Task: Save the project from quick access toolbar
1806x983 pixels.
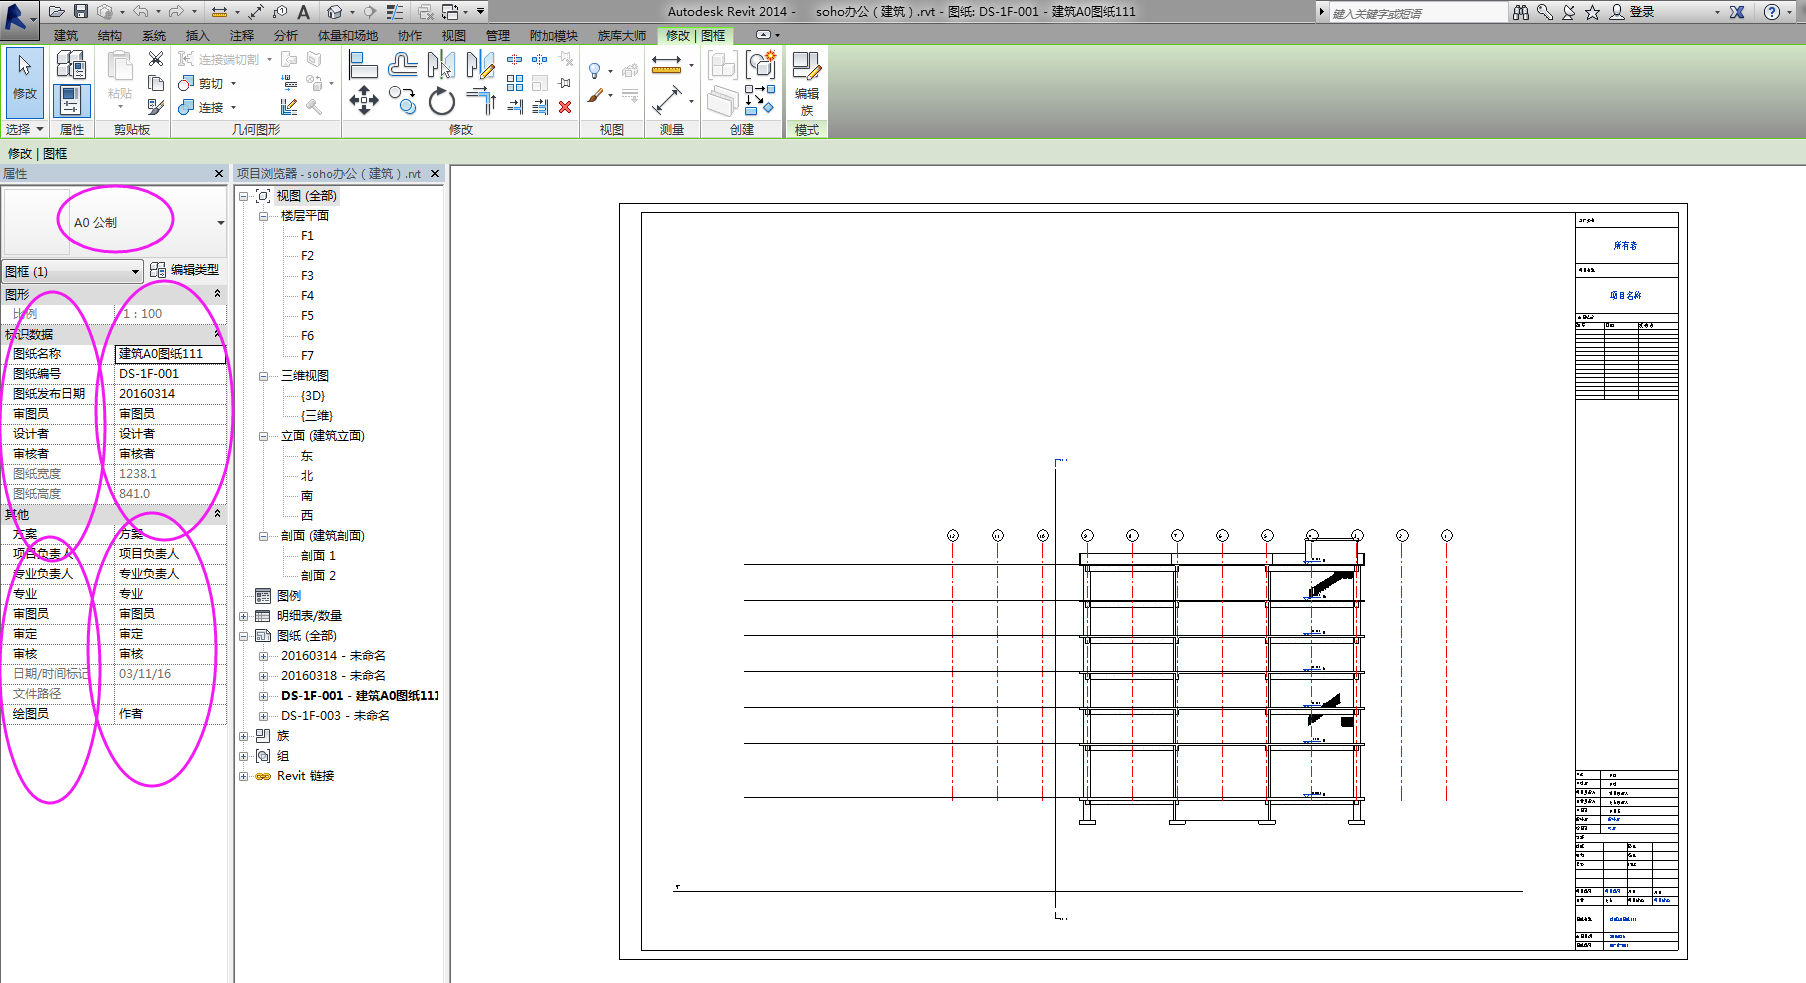Action: [x=81, y=11]
